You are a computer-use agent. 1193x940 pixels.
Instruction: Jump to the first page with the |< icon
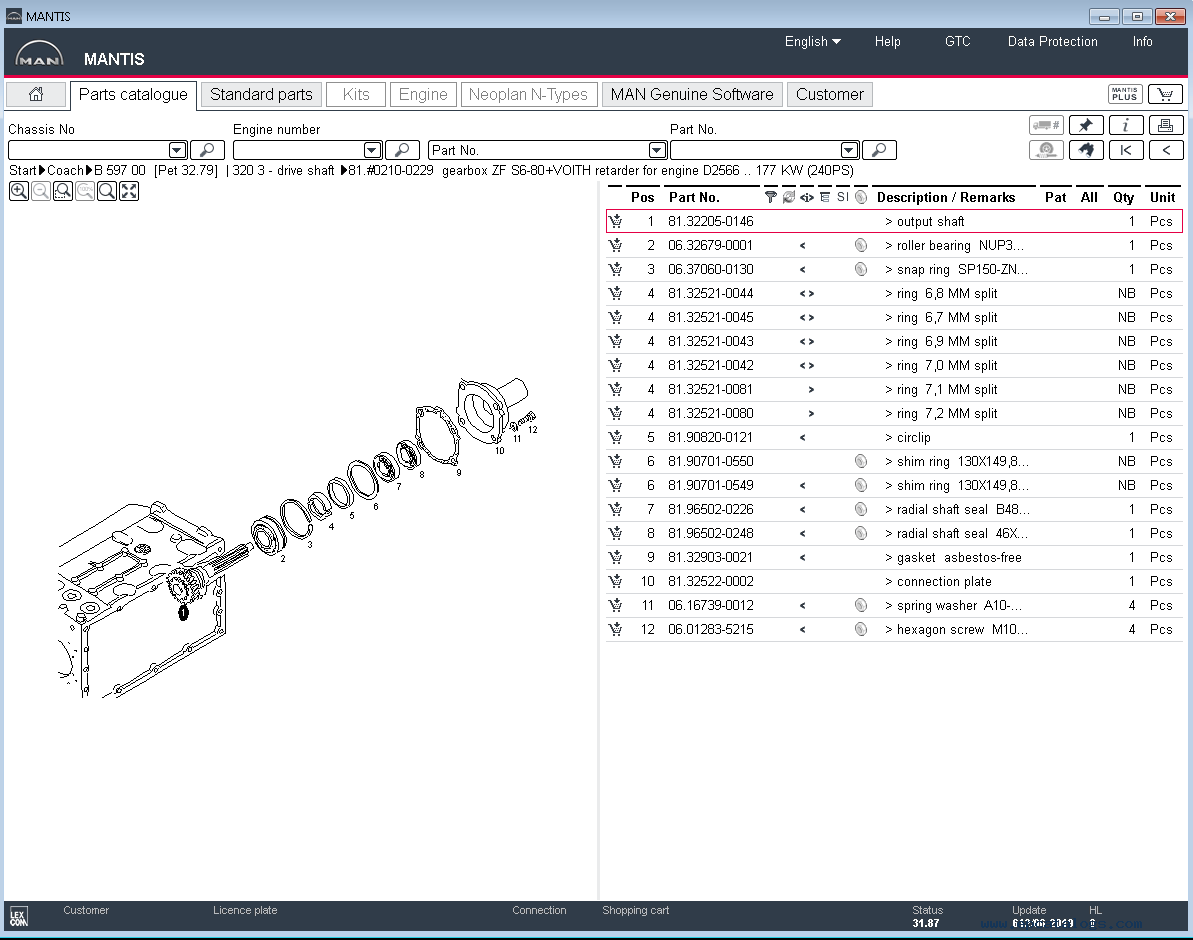1126,150
